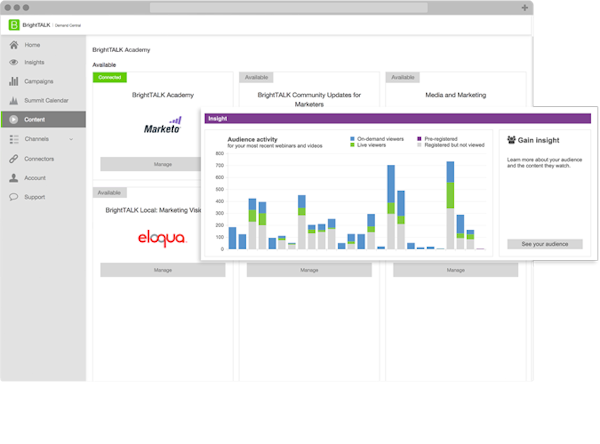Click the See your audience button
600x444 pixels.
tap(545, 244)
